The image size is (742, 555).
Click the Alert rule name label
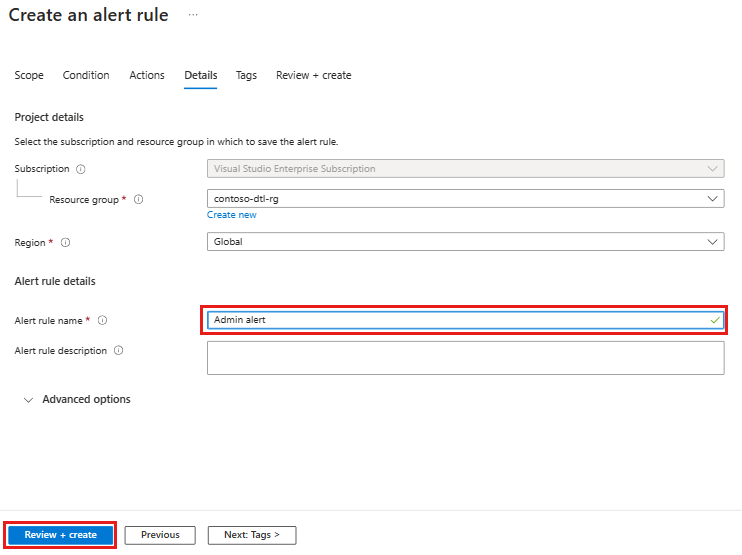[x=48, y=321]
